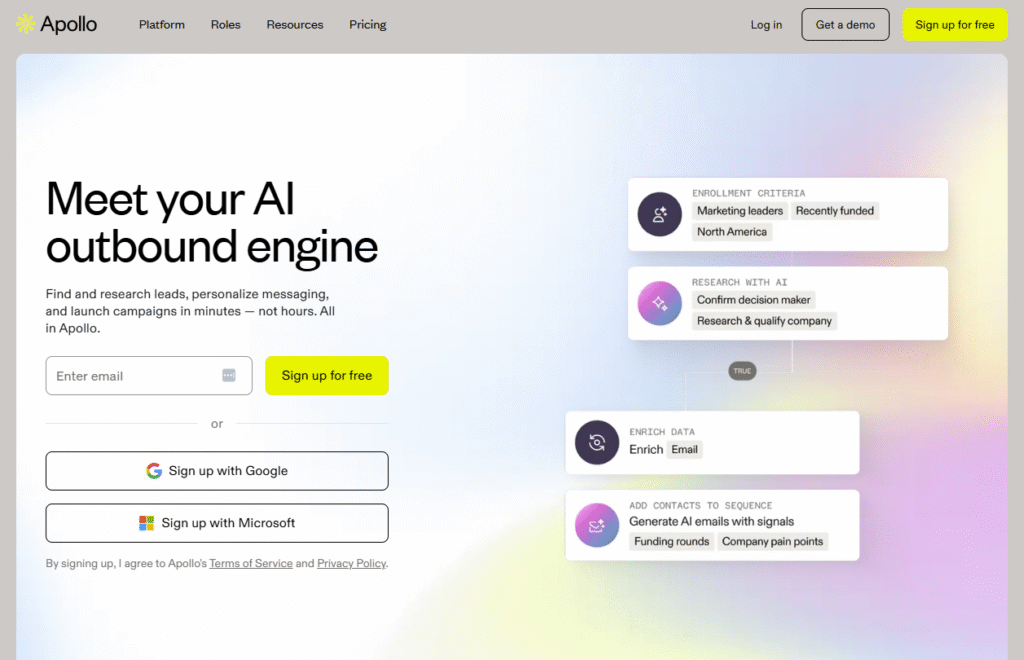Image resolution: width=1024 pixels, height=660 pixels.
Task: Click Sign up for free beside email field
Action: click(327, 375)
